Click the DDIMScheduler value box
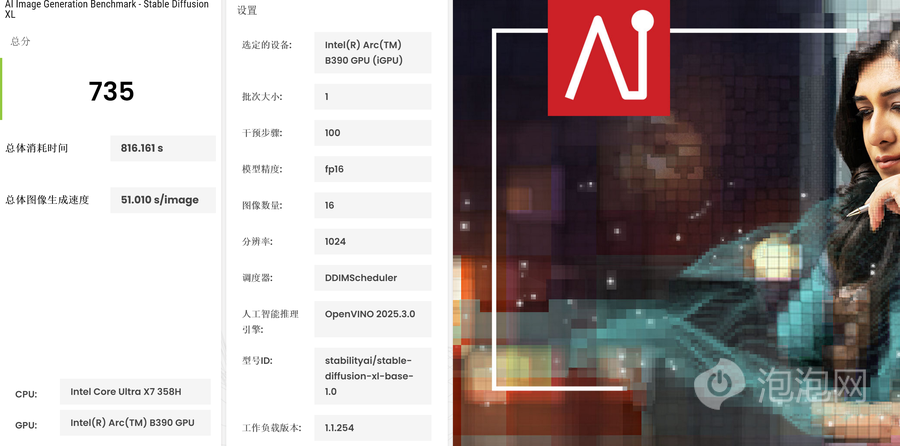The image size is (900, 446). point(372,278)
